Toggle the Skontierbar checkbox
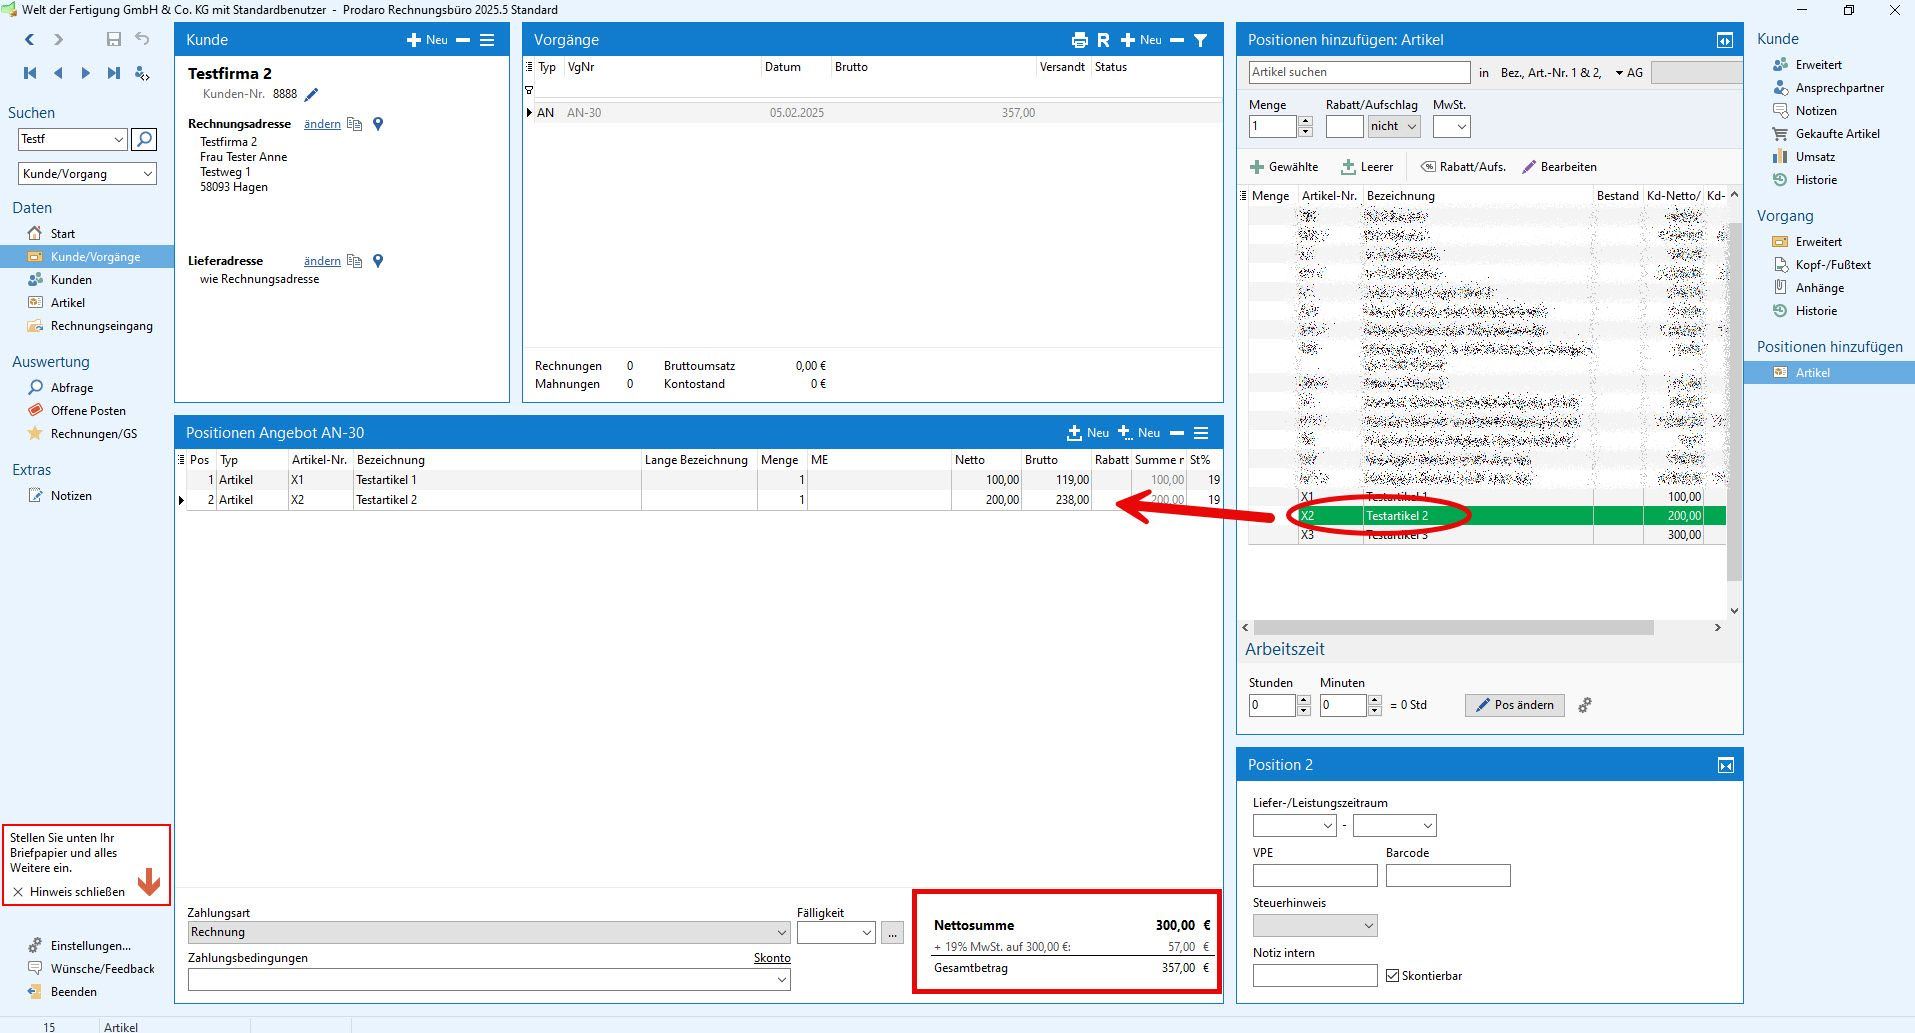The image size is (1915, 1033). coord(1393,976)
